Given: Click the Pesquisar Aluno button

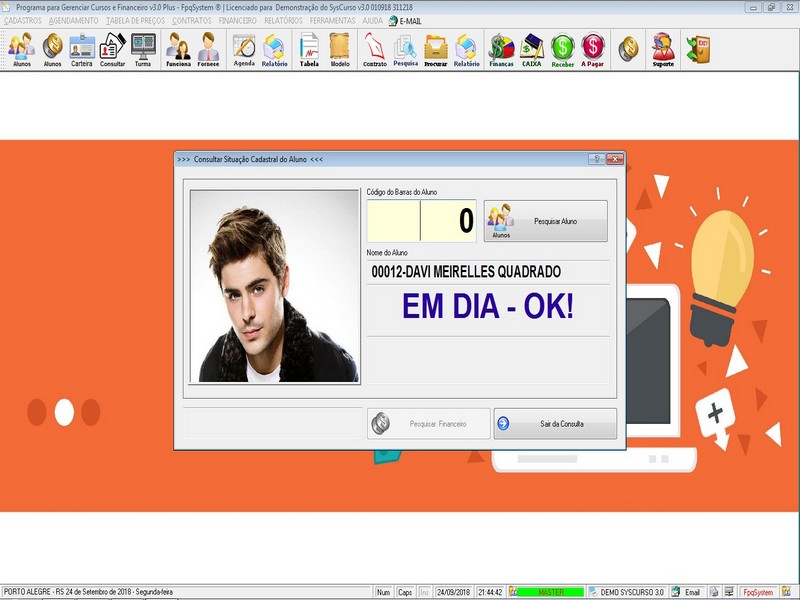Looking at the screenshot, I should click(545, 221).
